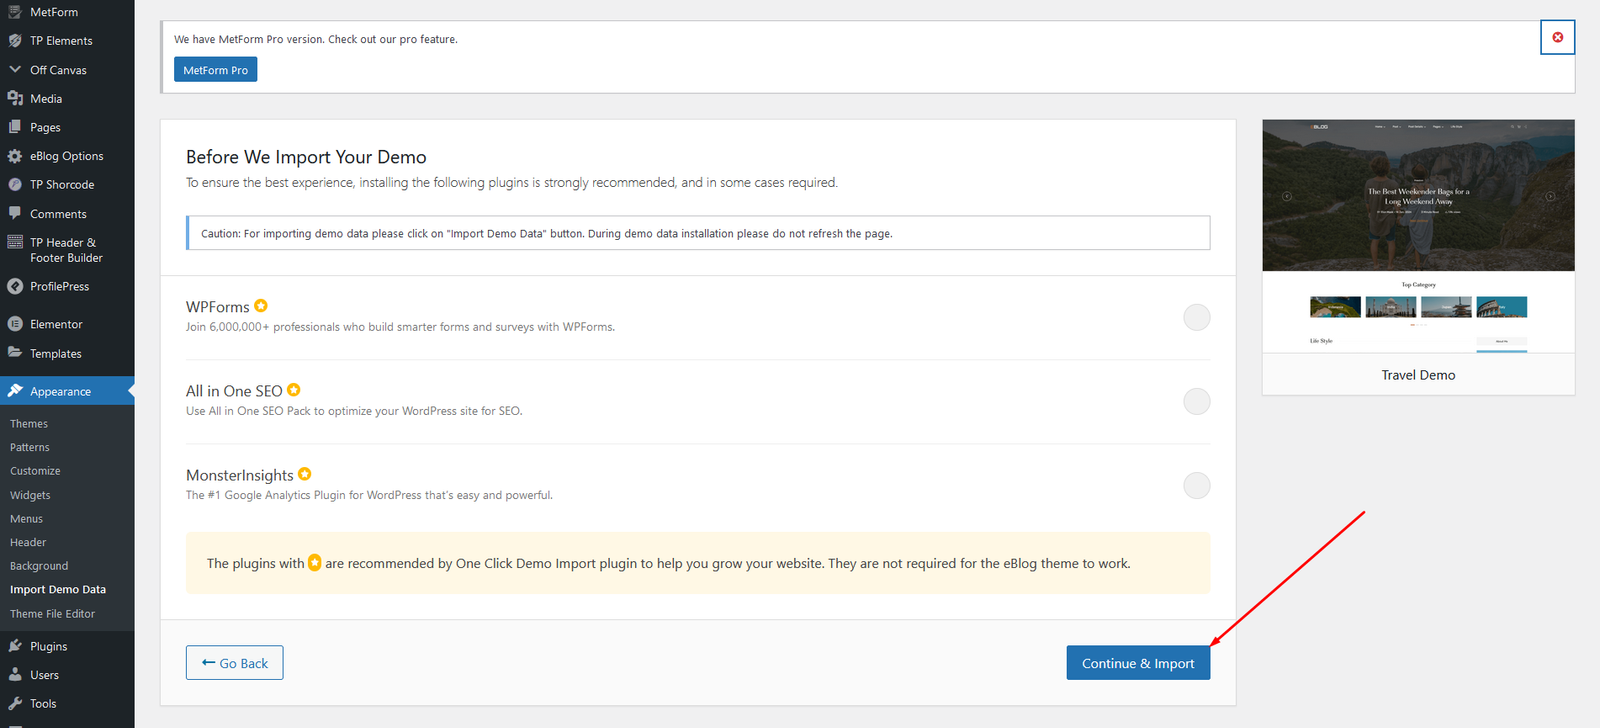Expand the Off Canvas chevron item

coord(15,70)
